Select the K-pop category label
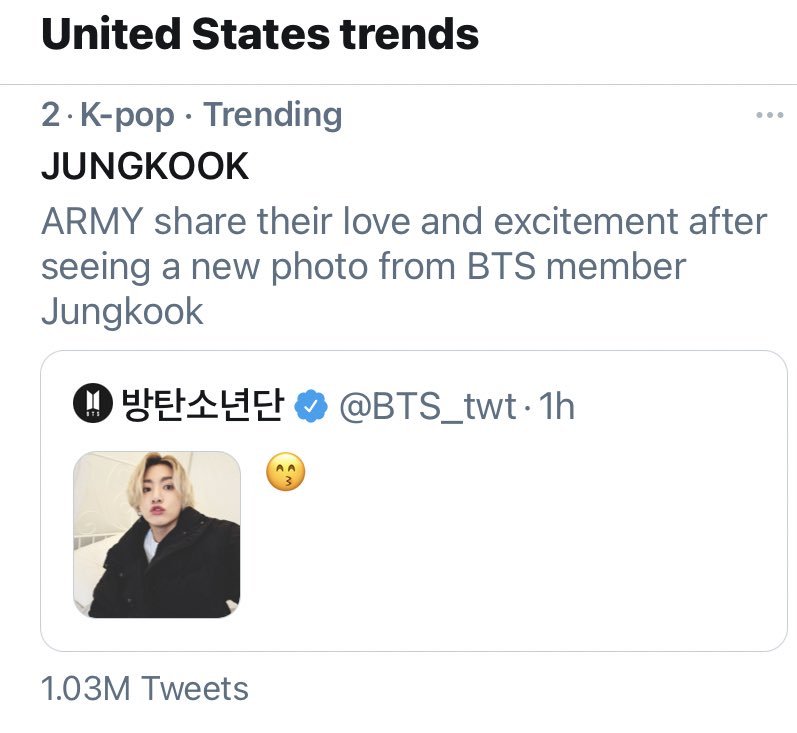Screen dimensions: 797x733 (127, 116)
